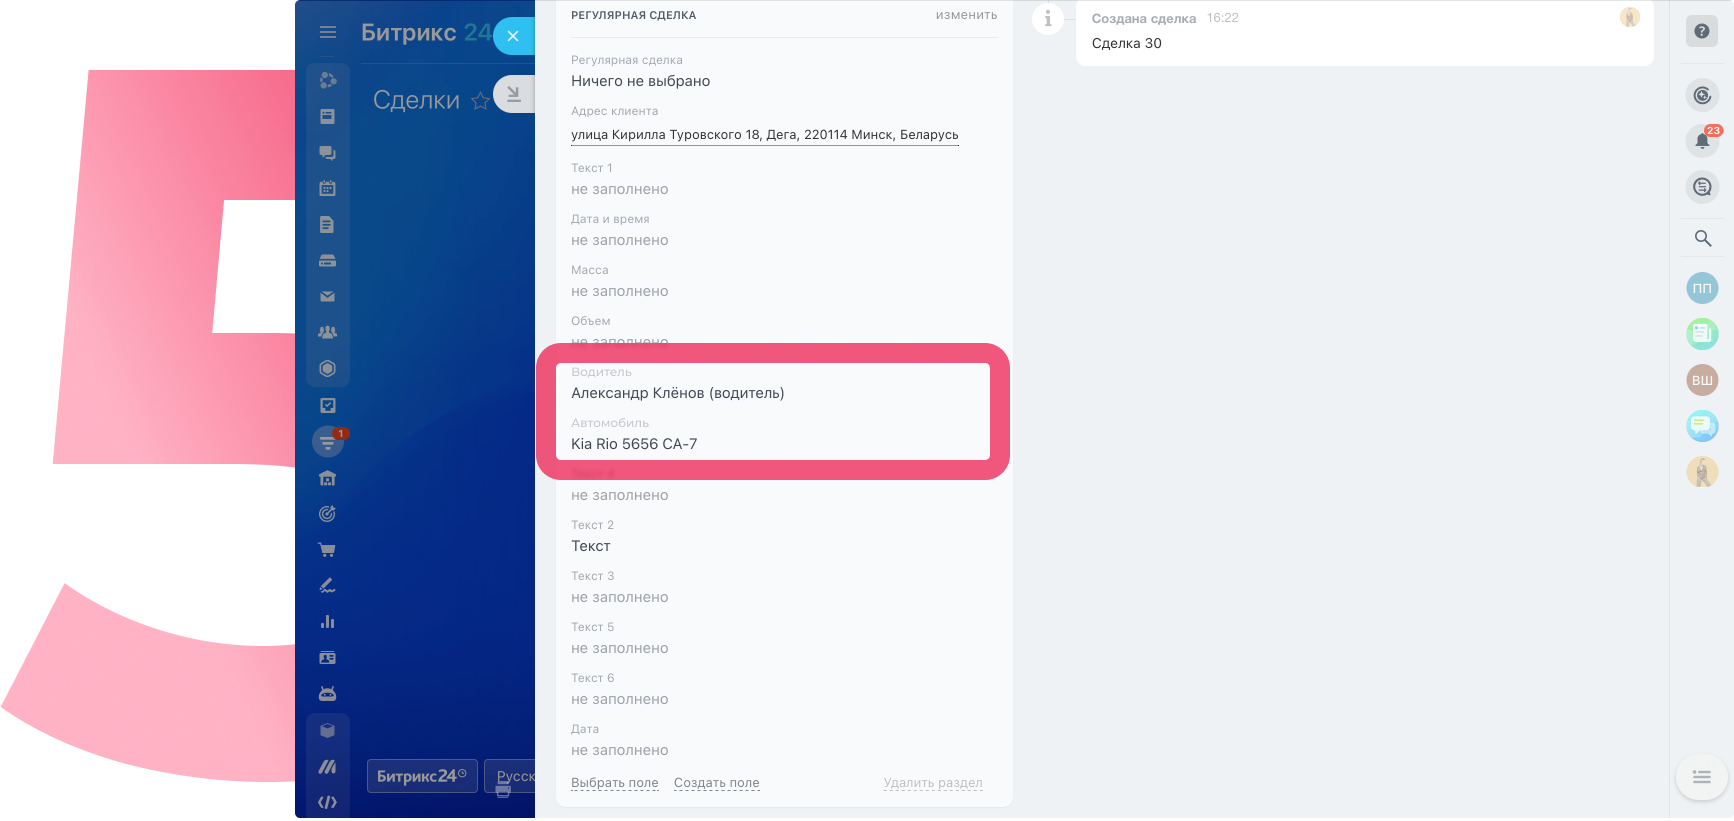
Task: Open the calendar sidebar icon
Action: point(327,188)
